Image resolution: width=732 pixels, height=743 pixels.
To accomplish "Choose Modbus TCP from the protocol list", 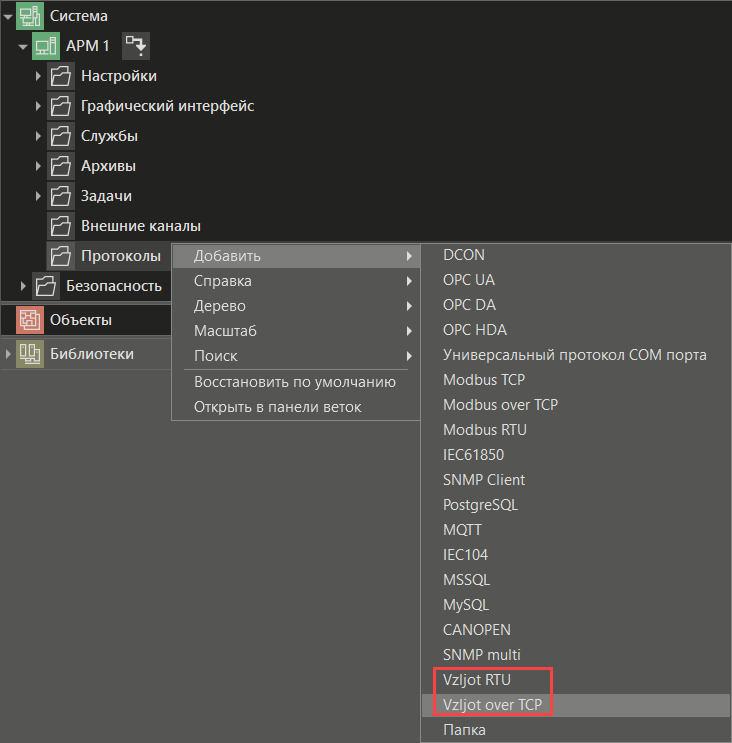I will pyautogui.click(x=483, y=380).
